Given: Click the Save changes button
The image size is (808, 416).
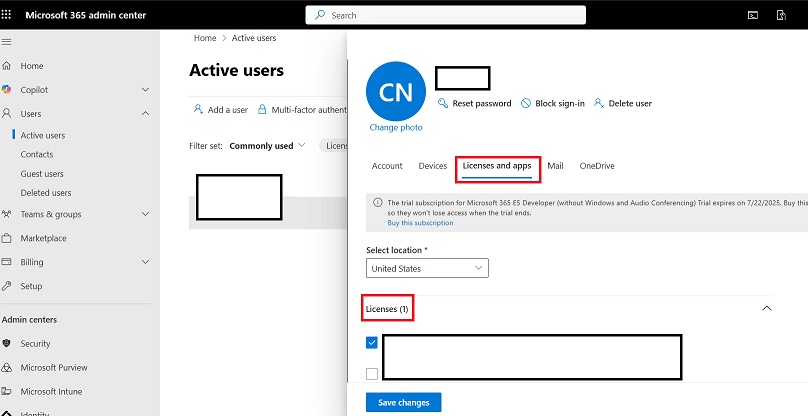Looking at the screenshot, I should coord(403,403).
